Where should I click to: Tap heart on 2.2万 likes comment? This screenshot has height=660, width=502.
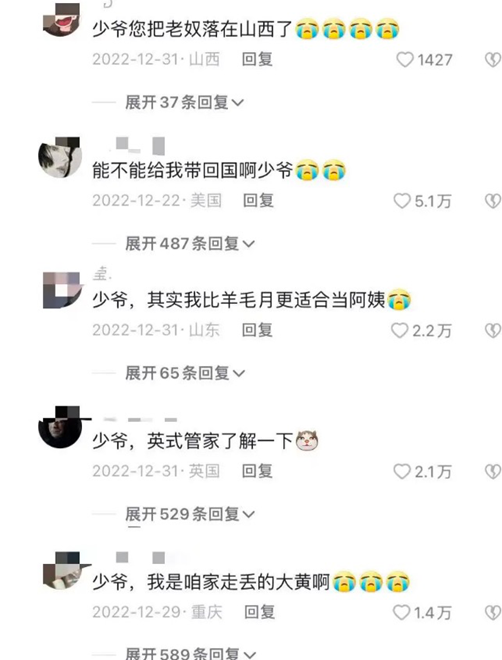click(399, 331)
